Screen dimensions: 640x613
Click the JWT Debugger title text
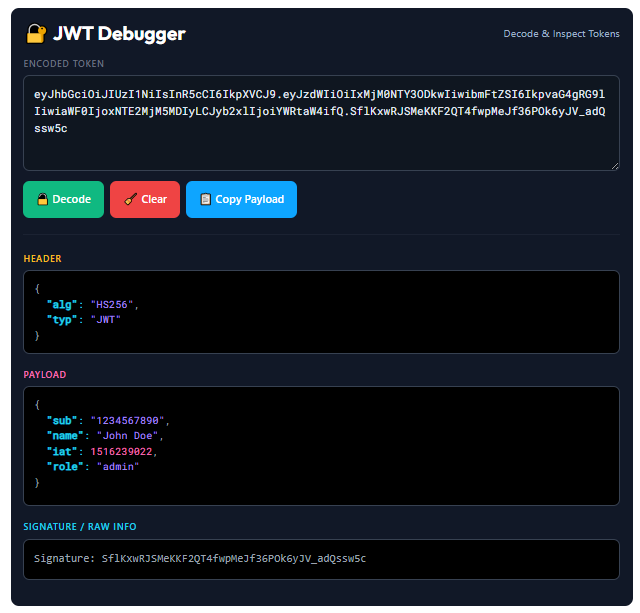tap(119, 34)
